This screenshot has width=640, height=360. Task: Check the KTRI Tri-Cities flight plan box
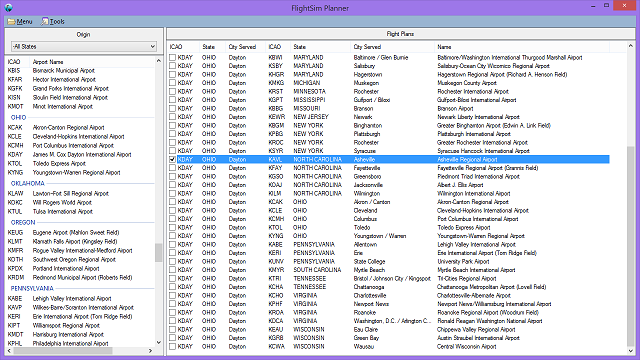click(x=172, y=278)
